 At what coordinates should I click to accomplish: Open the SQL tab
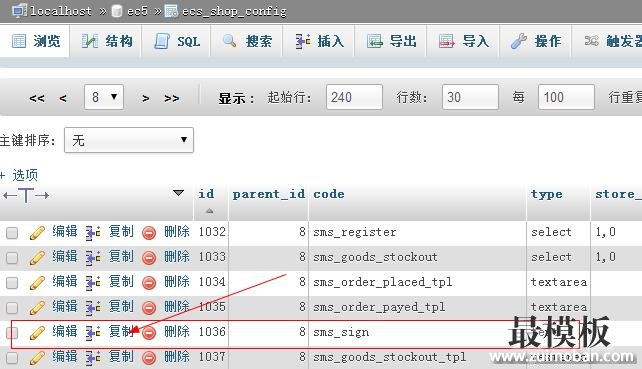[x=177, y=41]
